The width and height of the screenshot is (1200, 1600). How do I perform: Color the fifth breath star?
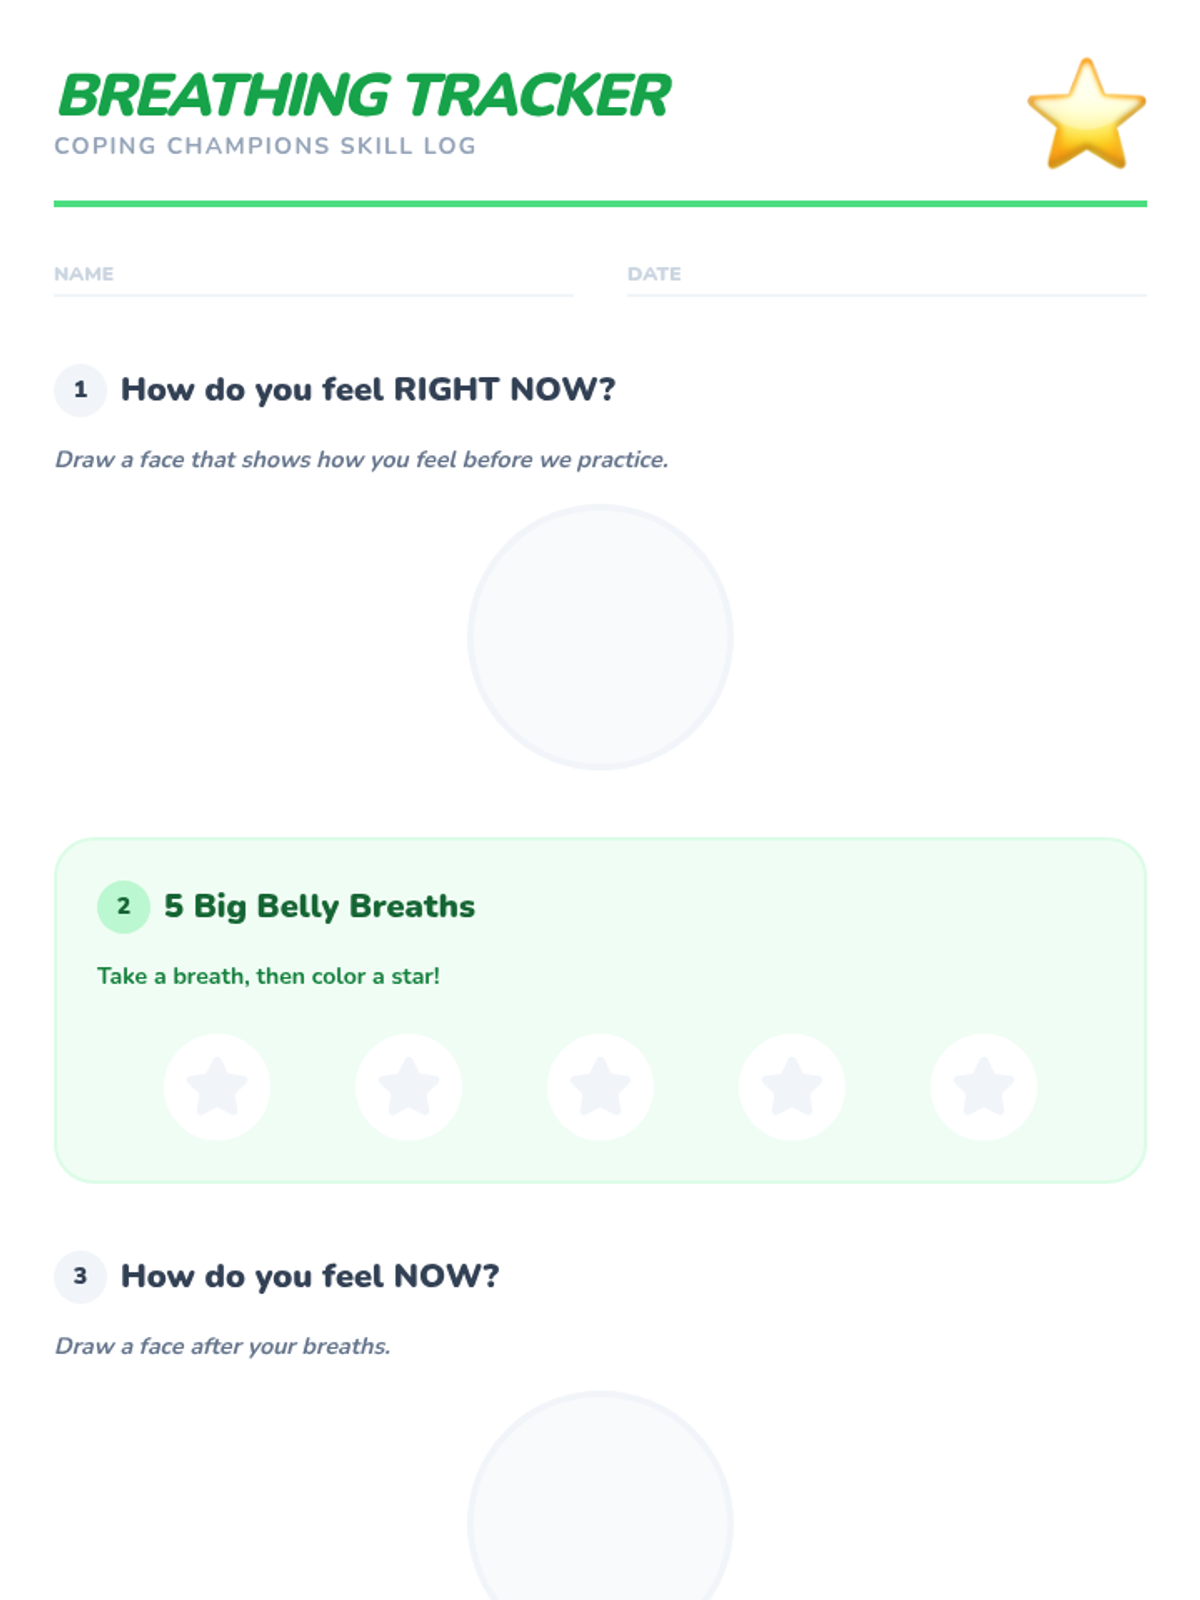984,1087
